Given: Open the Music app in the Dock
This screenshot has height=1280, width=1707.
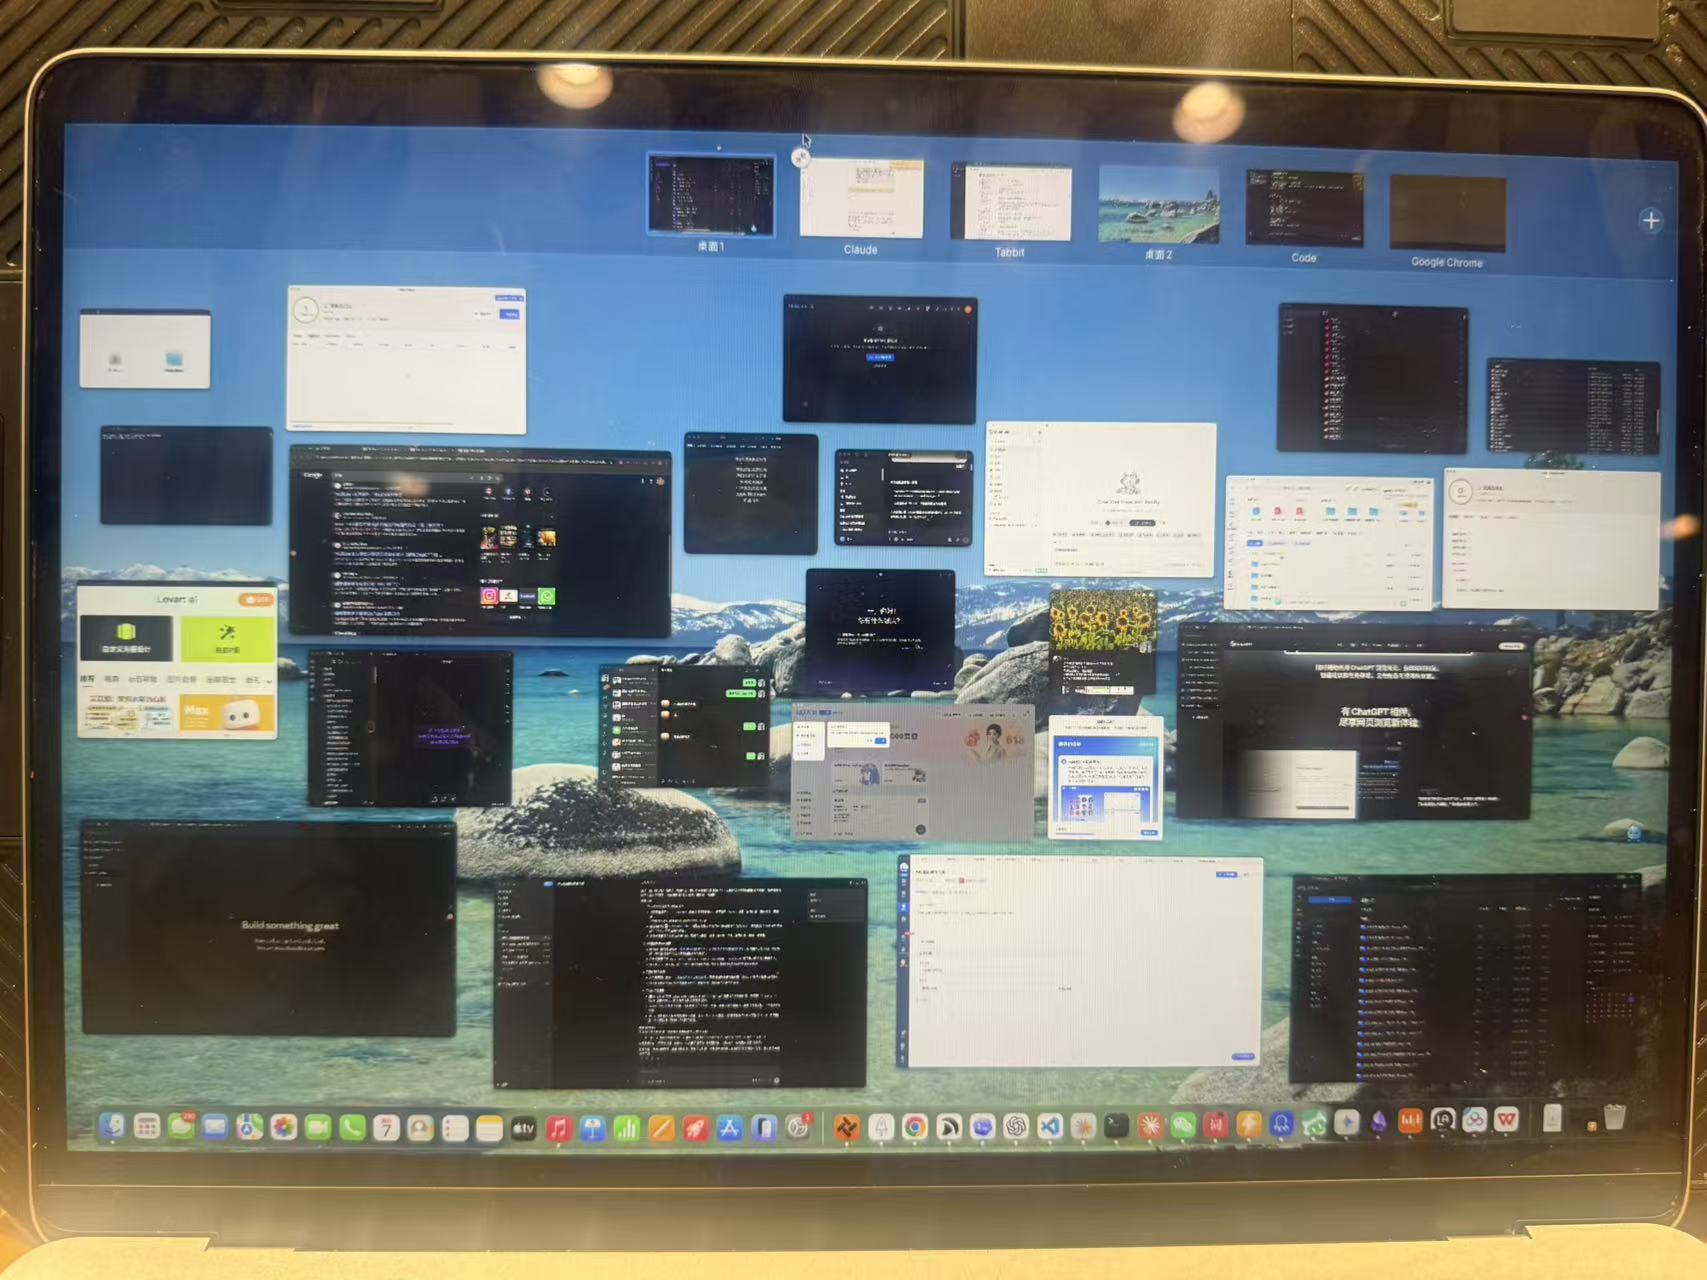Looking at the screenshot, I should pos(558,1129).
